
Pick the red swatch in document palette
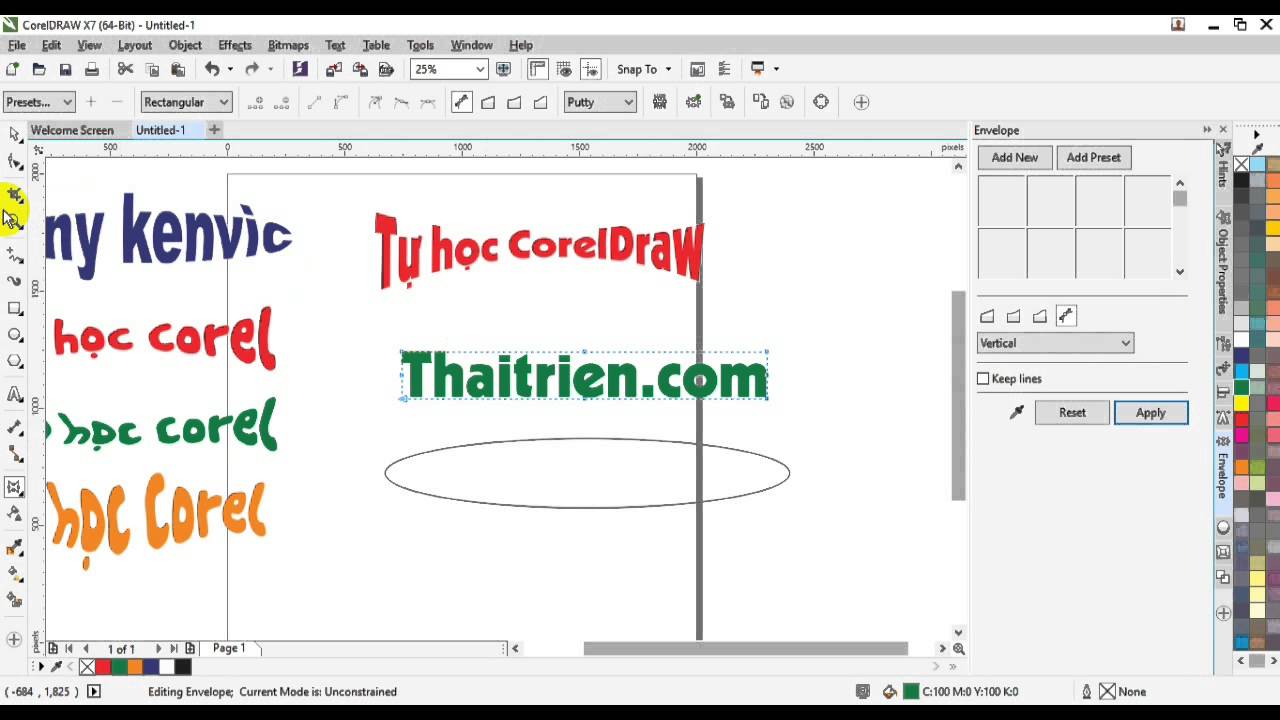103,667
